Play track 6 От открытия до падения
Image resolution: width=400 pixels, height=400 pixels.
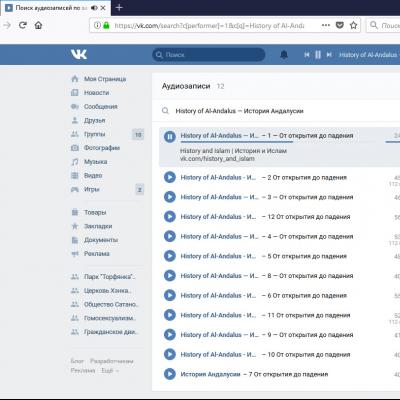[x=170, y=295]
